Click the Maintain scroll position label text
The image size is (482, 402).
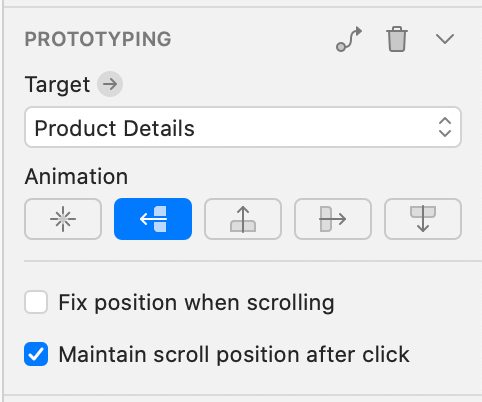pyautogui.click(x=234, y=354)
